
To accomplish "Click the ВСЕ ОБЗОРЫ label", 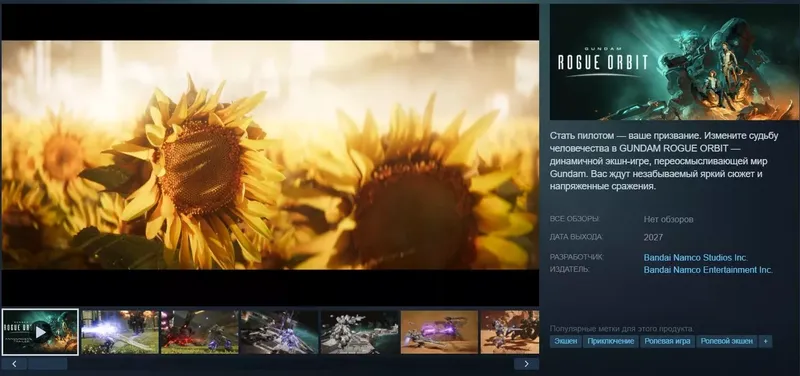I will [x=574, y=219].
